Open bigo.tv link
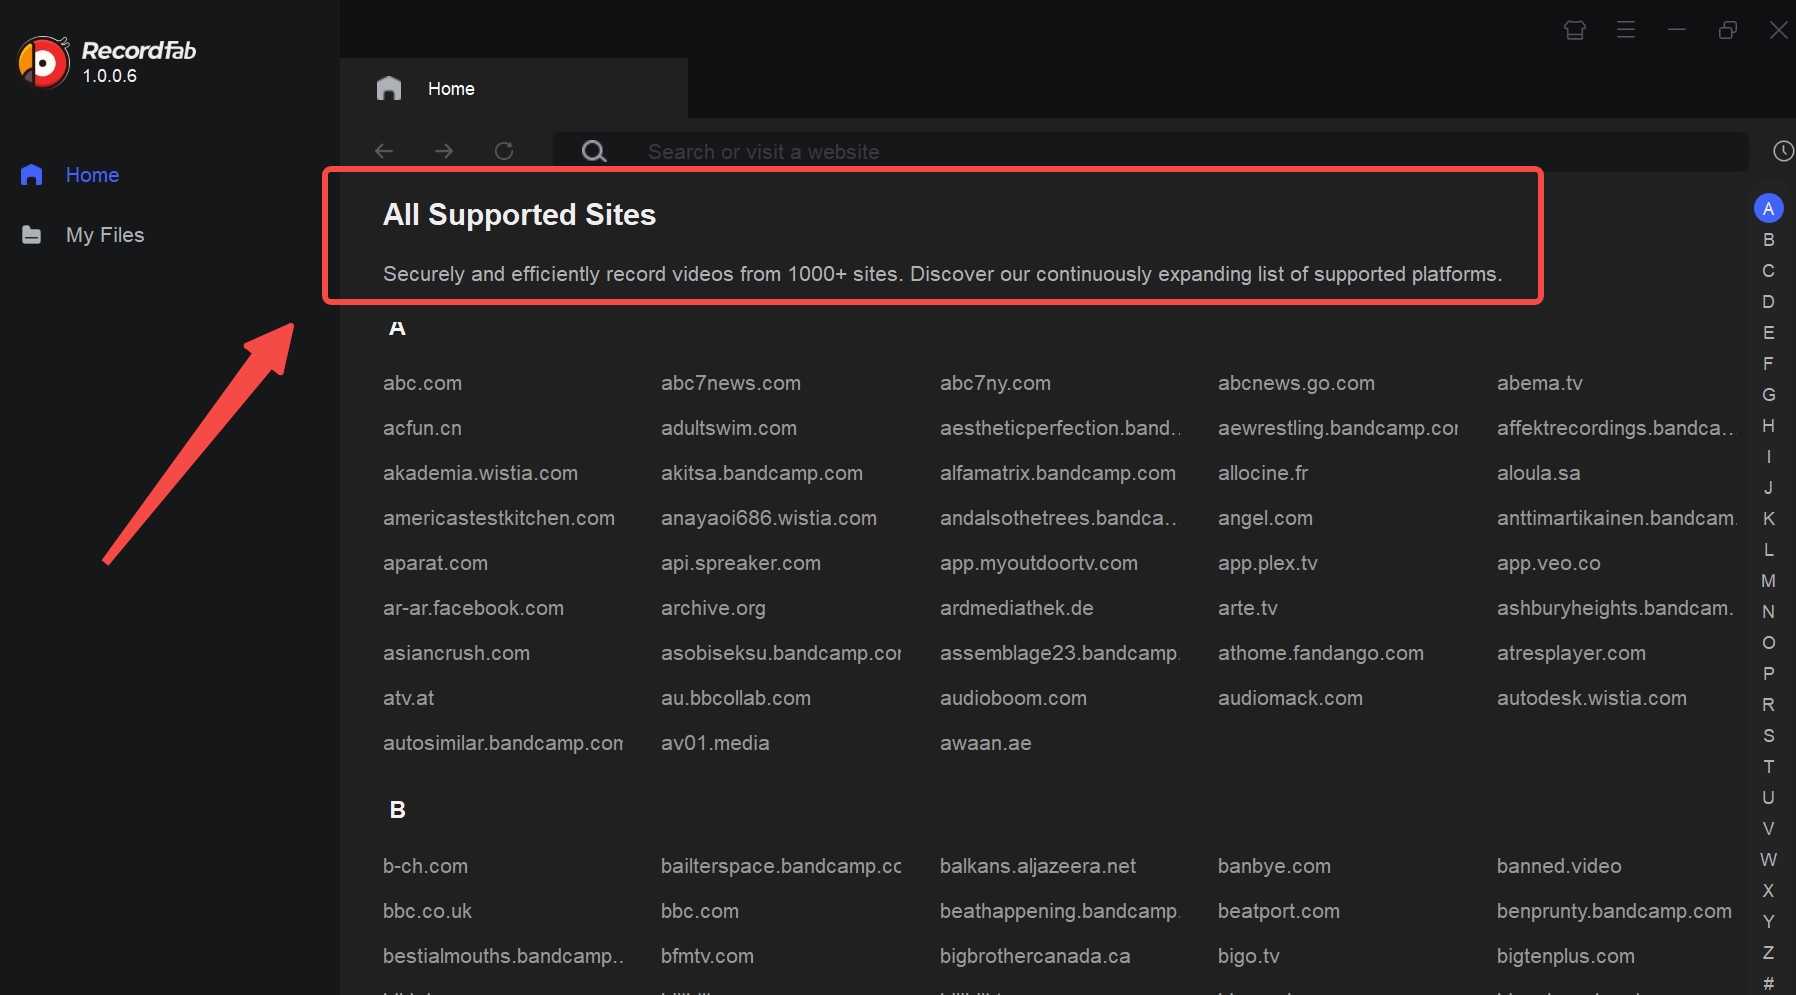 pos(1249,956)
